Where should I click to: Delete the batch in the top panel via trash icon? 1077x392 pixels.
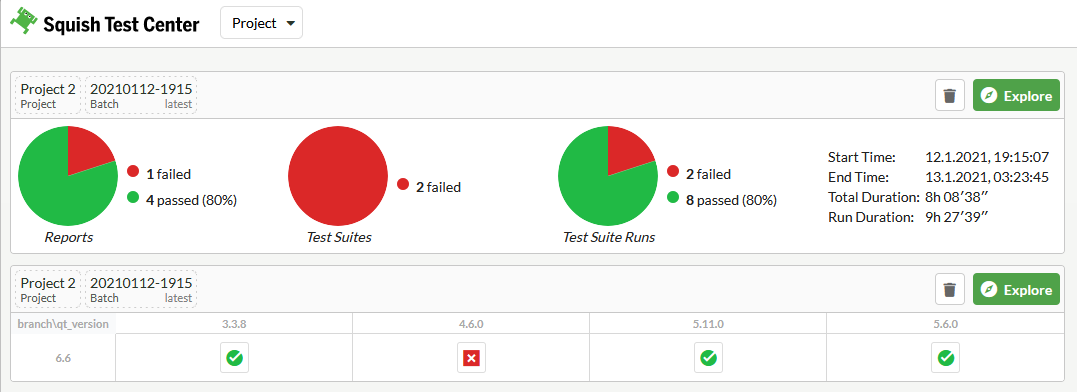click(x=950, y=95)
